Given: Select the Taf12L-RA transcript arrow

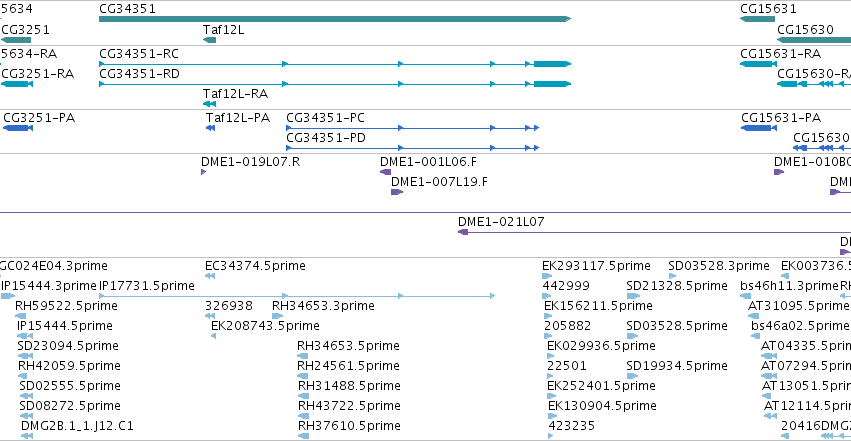Looking at the screenshot, I should (x=209, y=104).
